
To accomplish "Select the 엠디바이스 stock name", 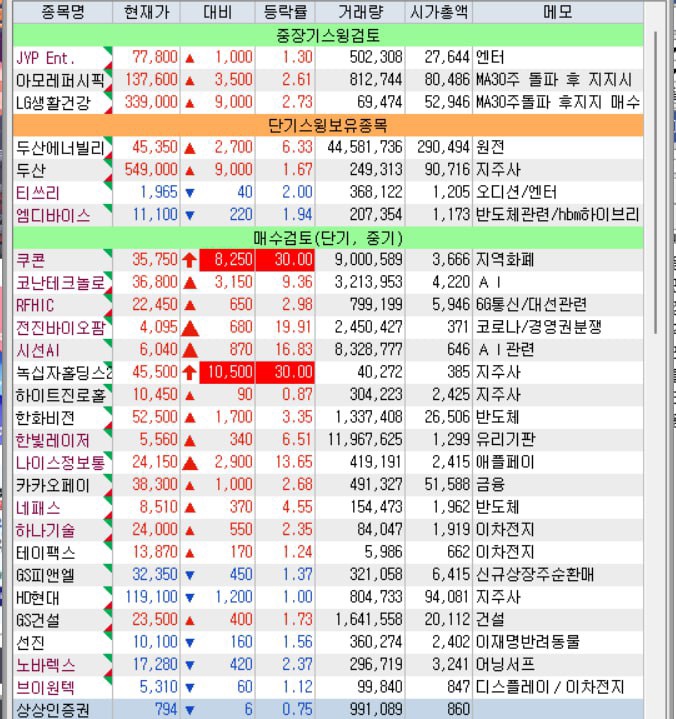I will (53, 215).
